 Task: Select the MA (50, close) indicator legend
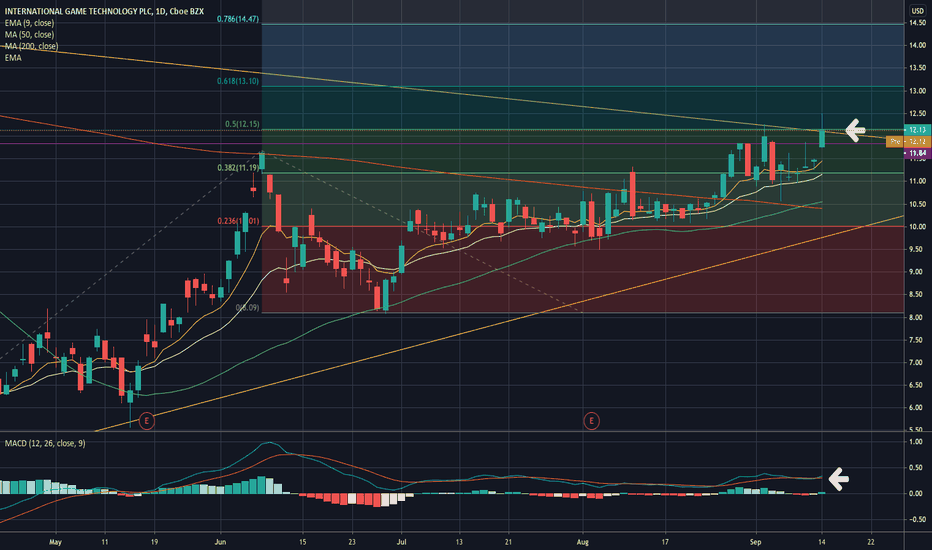29,34
